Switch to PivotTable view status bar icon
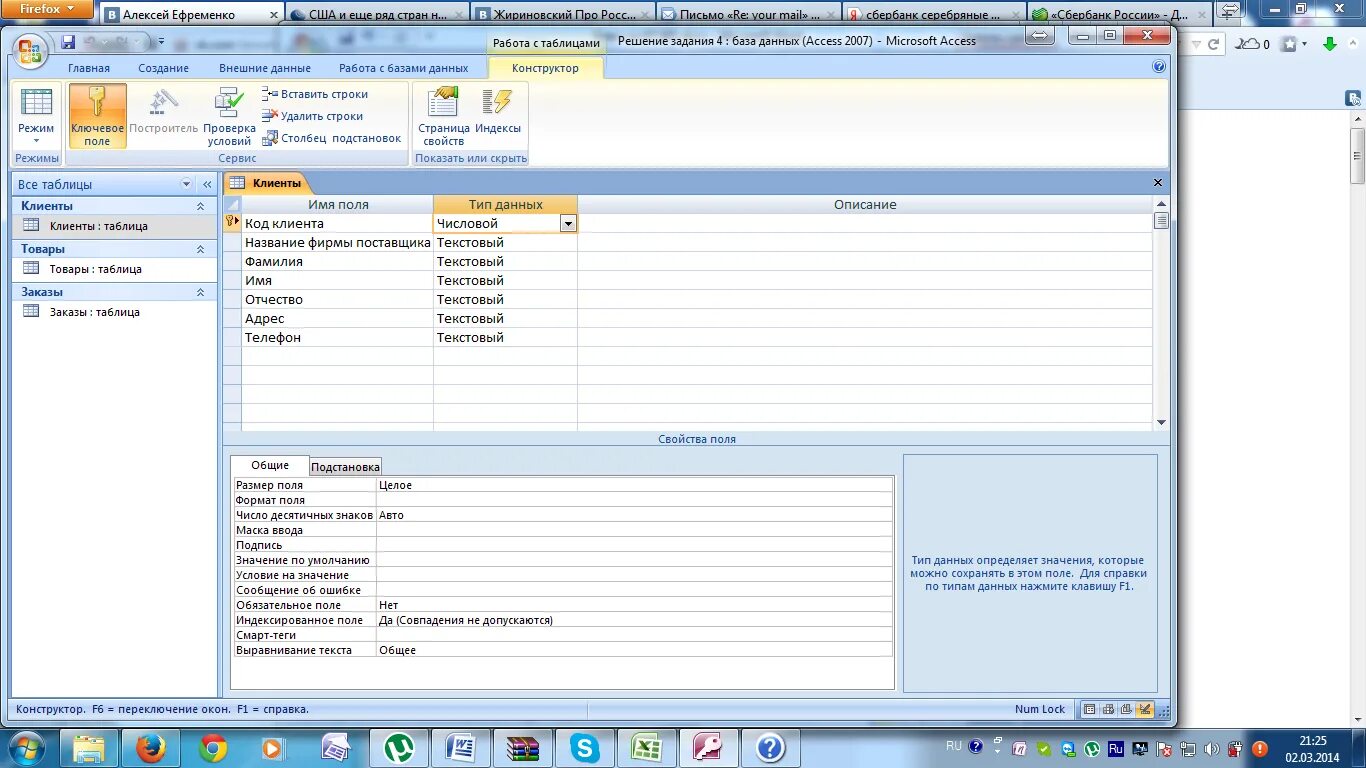 tap(1108, 709)
